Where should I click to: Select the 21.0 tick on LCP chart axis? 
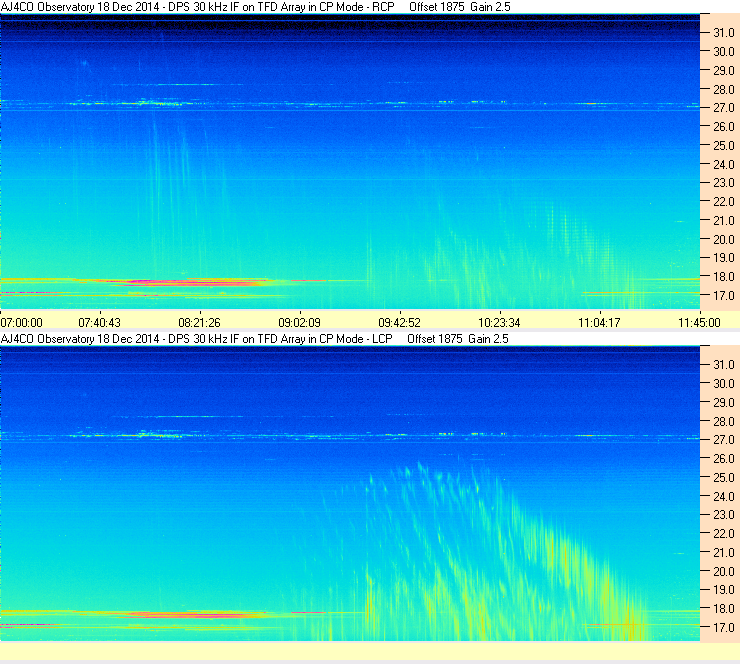(724, 553)
